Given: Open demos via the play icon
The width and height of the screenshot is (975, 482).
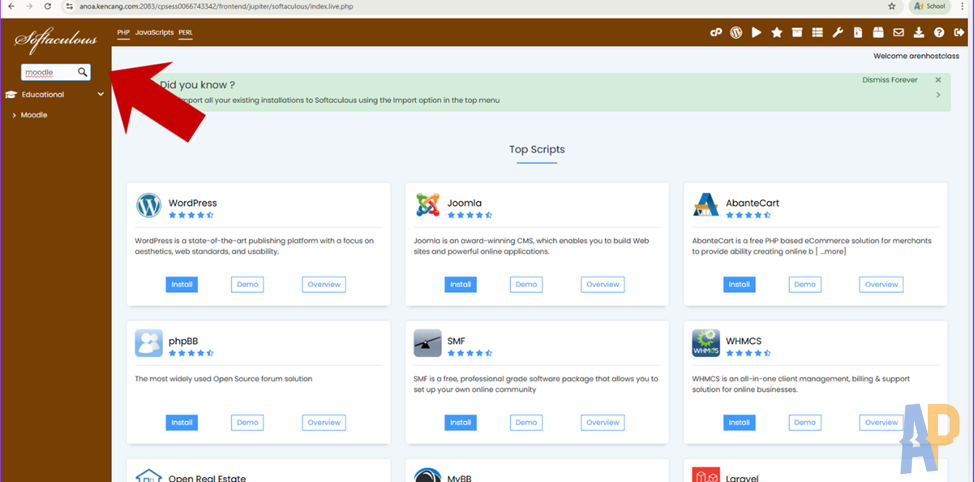Looking at the screenshot, I should point(757,33).
